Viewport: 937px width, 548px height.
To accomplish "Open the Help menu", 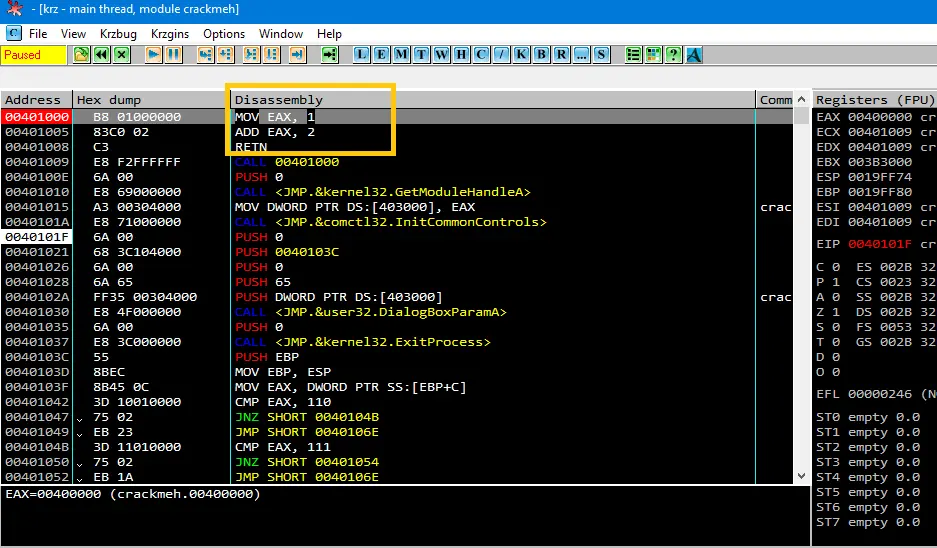I will [x=329, y=33].
